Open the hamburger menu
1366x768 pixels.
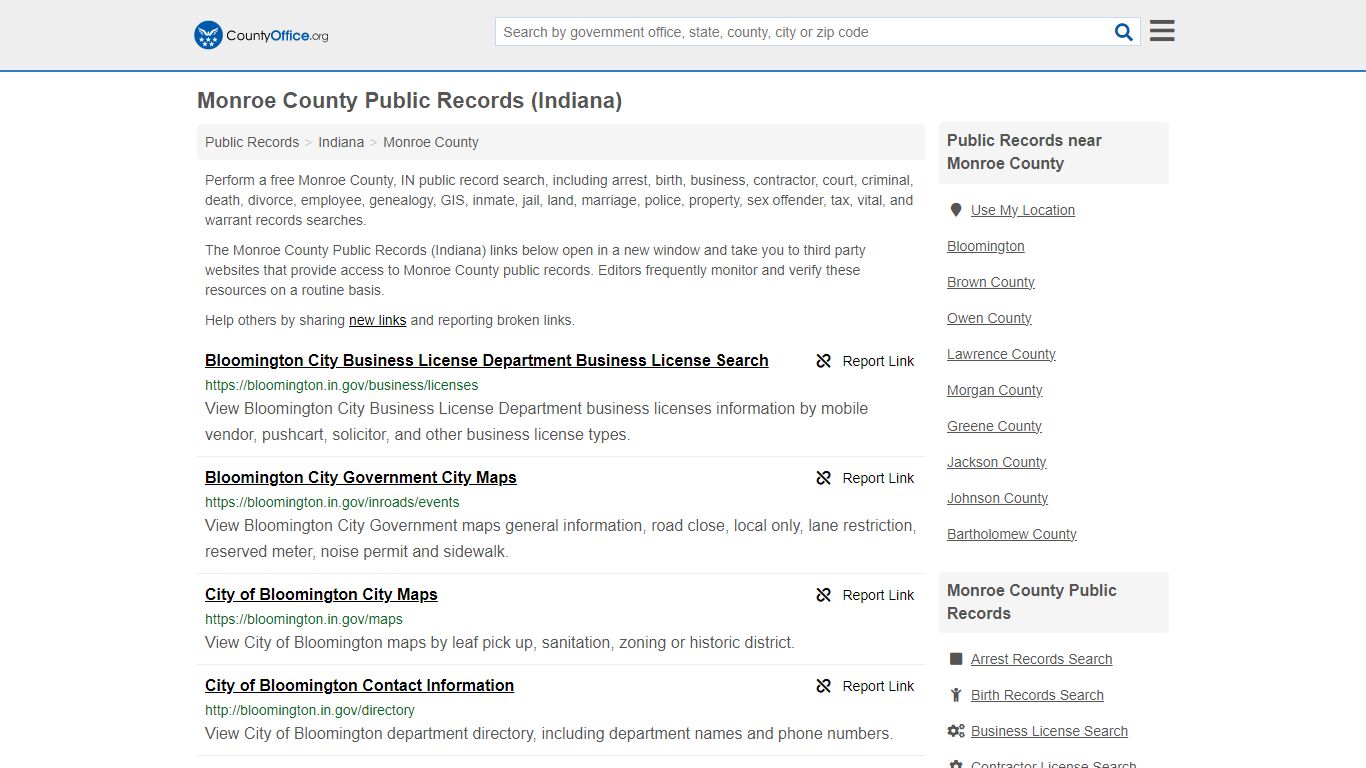[x=1162, y=31]
